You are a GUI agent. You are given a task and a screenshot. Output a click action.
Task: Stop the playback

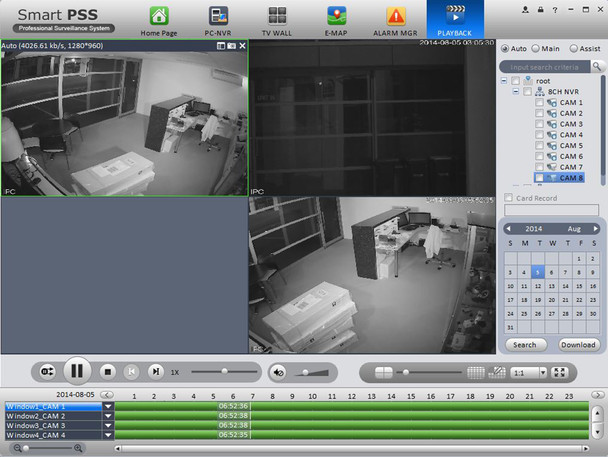108,372
